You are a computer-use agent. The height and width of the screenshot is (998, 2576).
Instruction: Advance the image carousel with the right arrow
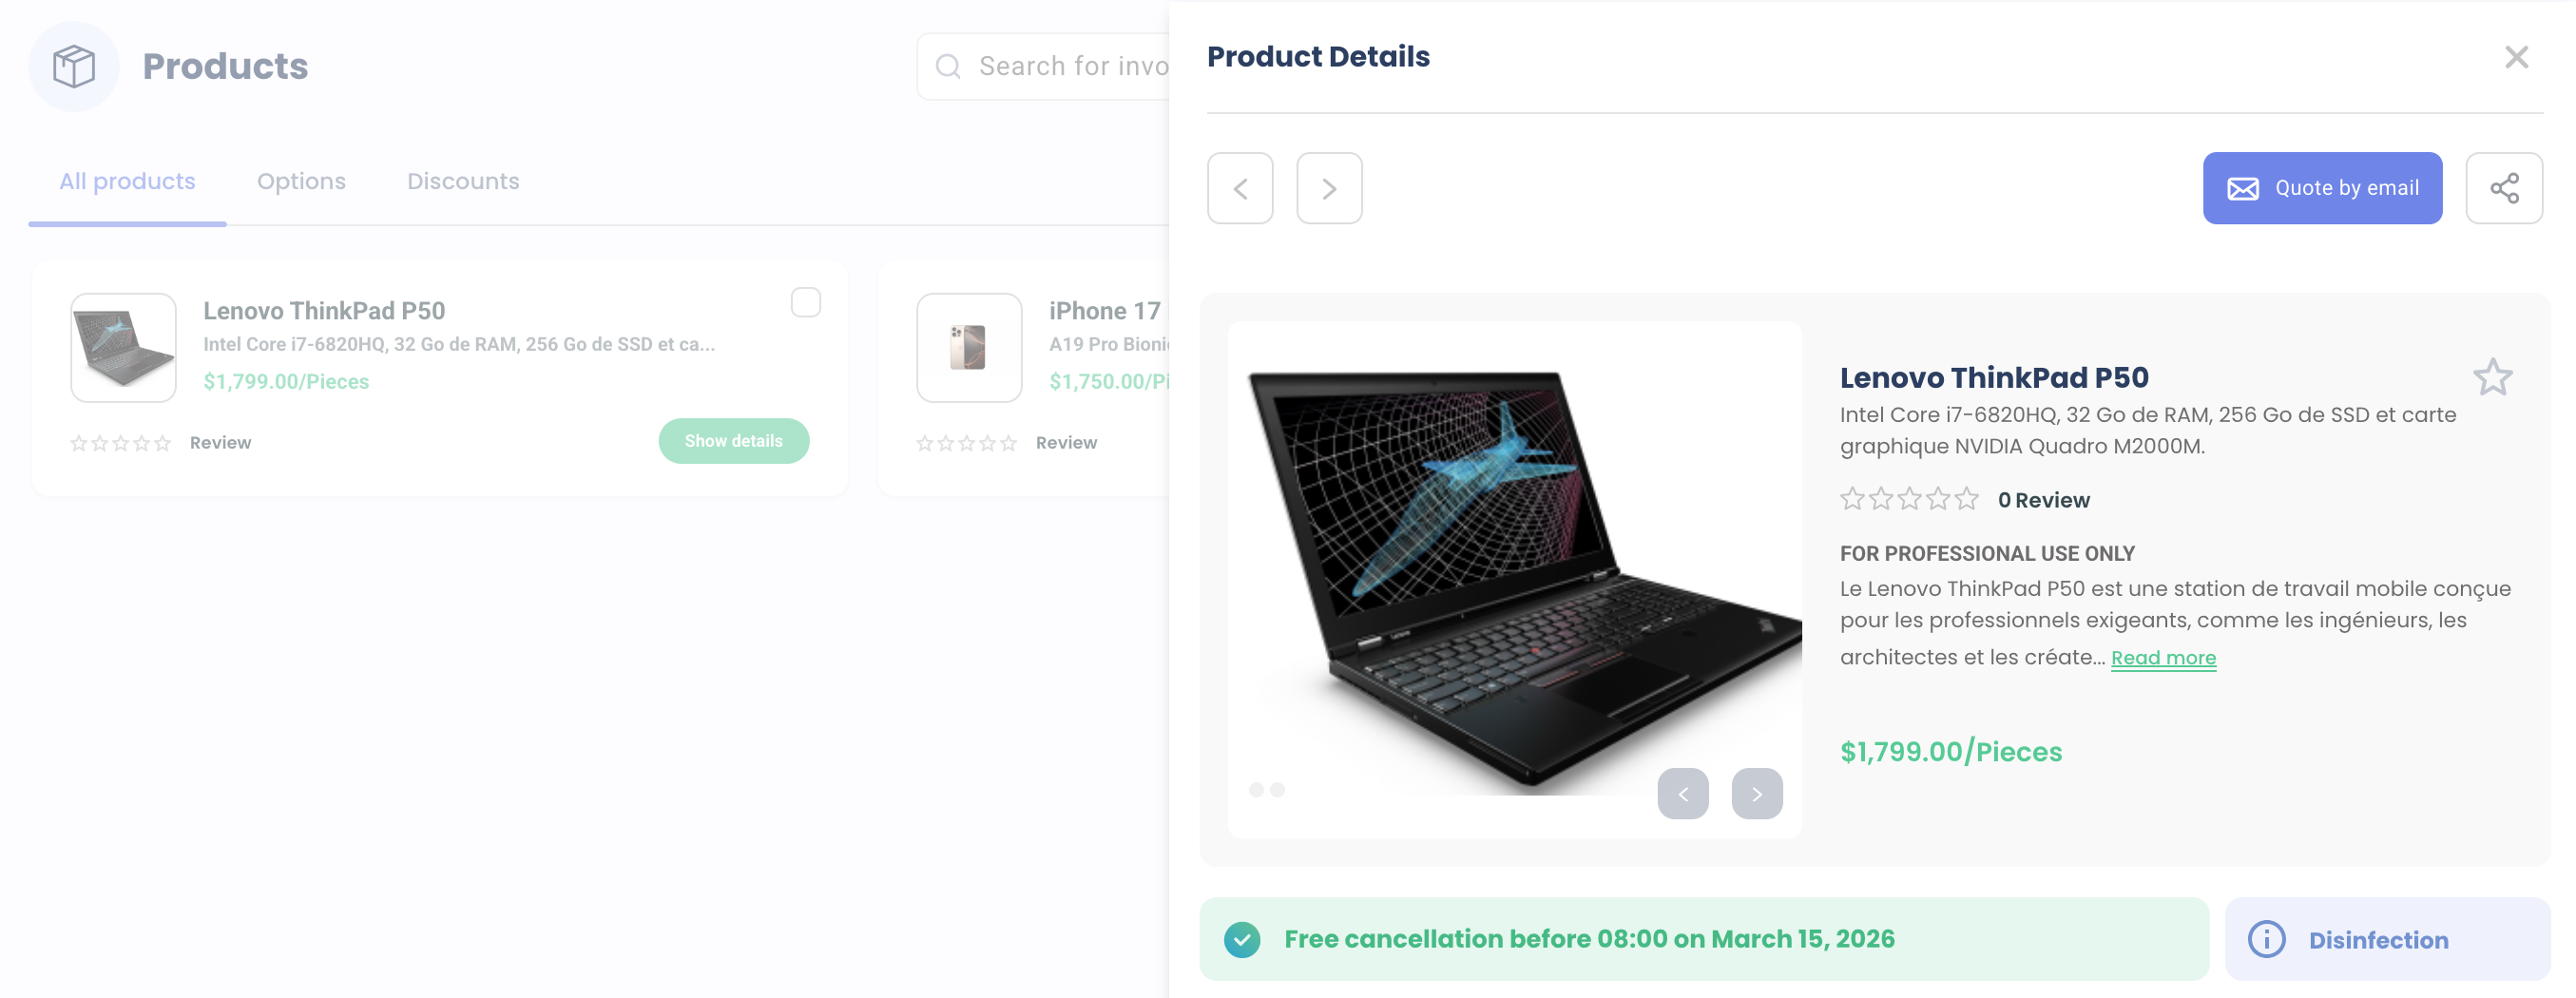[1758, 793]
